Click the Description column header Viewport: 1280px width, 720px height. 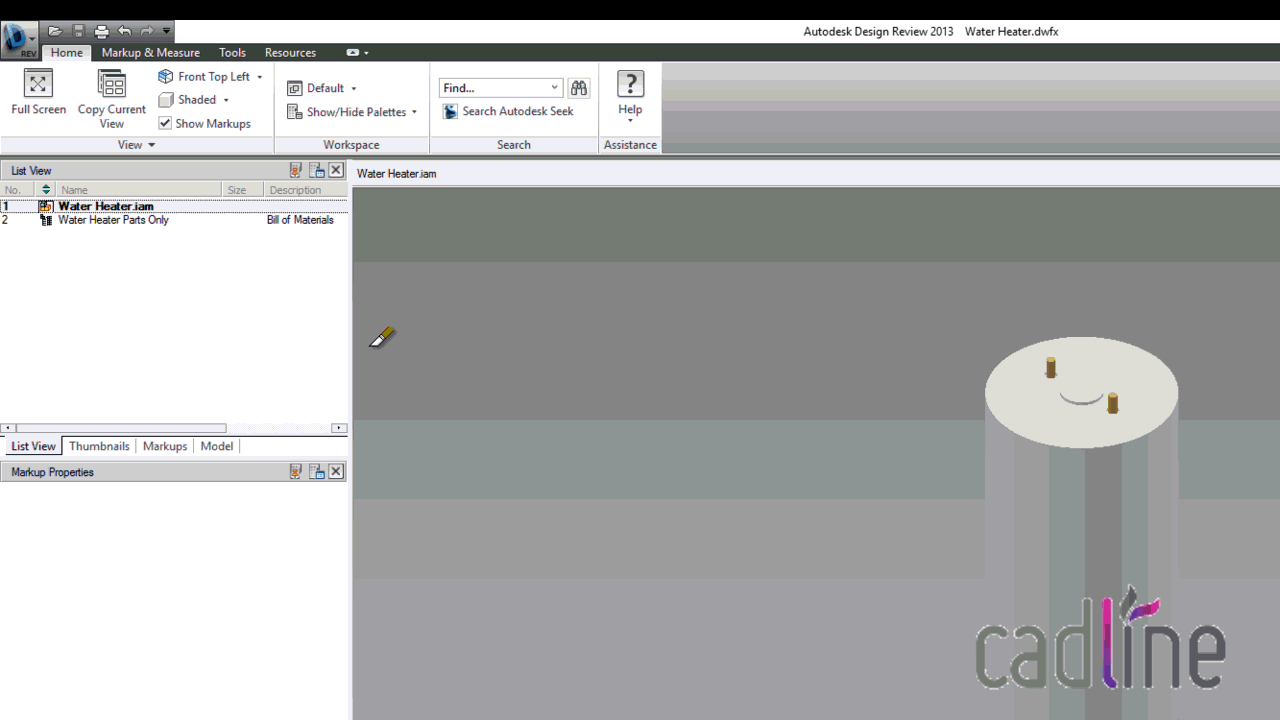coord(306,190)
